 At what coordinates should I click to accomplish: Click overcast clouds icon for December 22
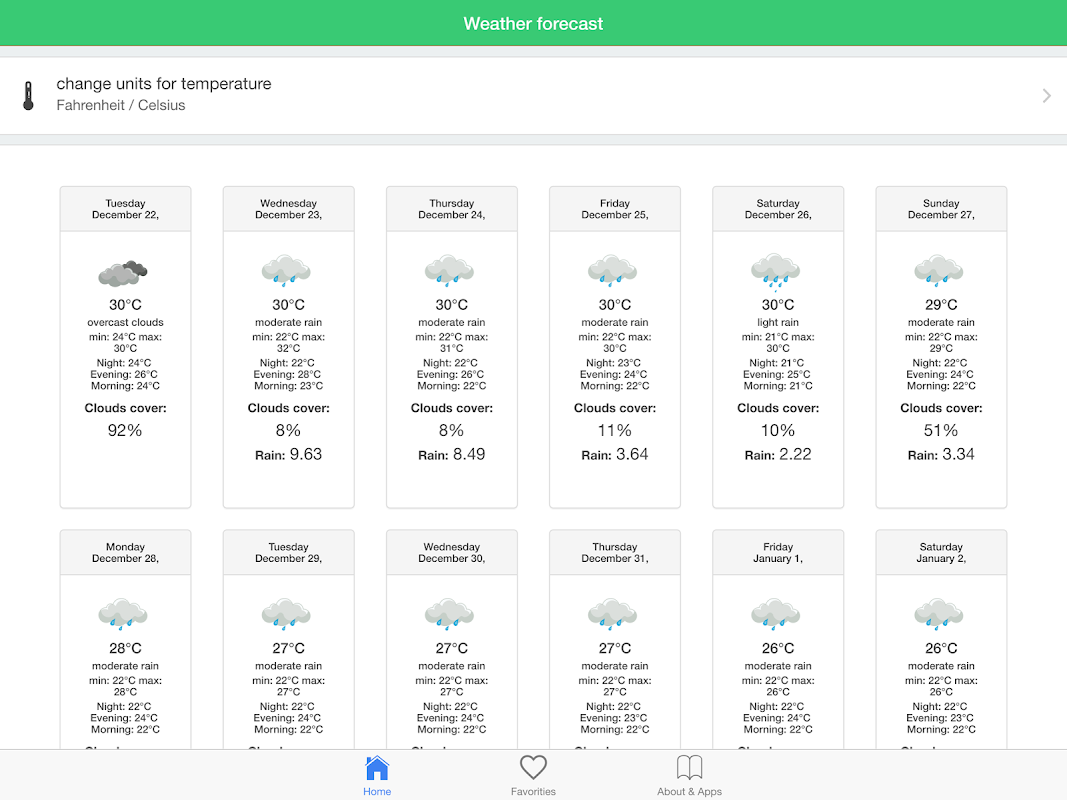pyautogui.click(x=122, y=273)
